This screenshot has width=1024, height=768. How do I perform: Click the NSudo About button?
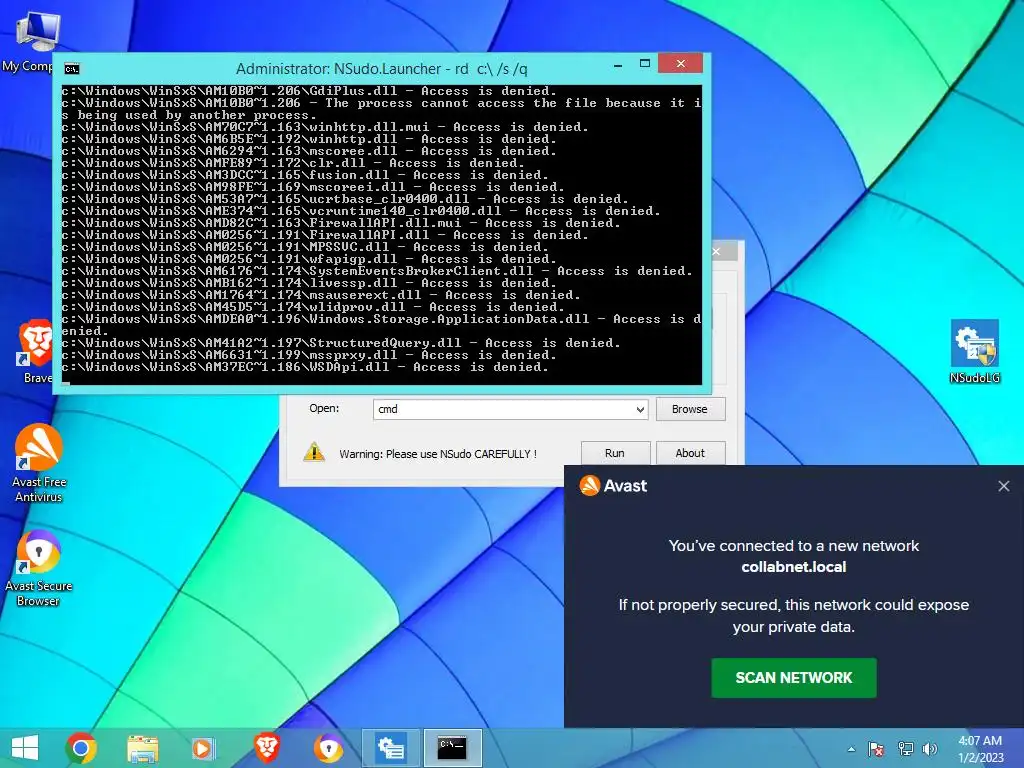point(690,453)
